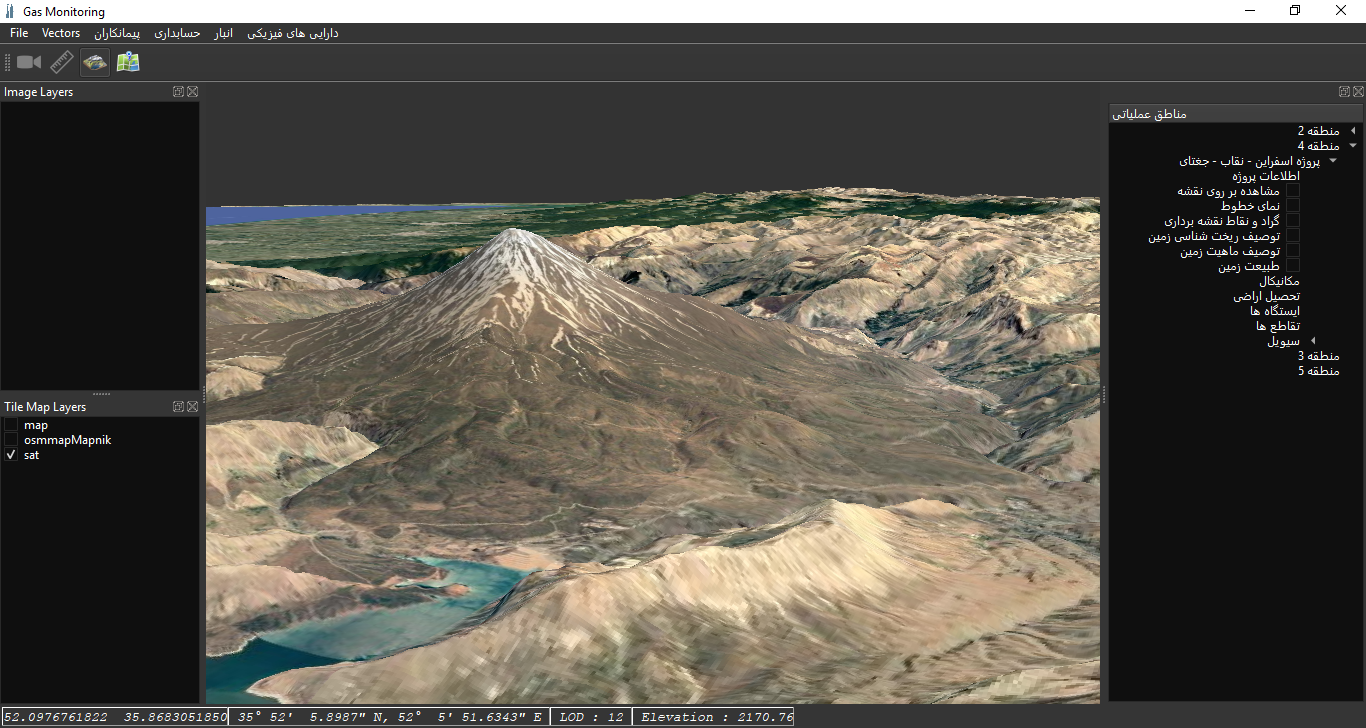The image size is (1366, 728).
Task: Expand the منطقه 2 tree node
Action: (1352, 131)
